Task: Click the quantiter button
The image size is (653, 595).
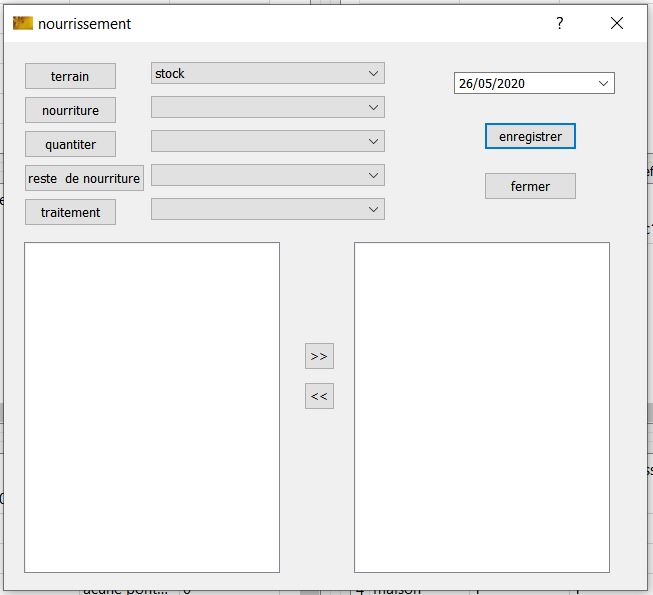Action: 70,144
